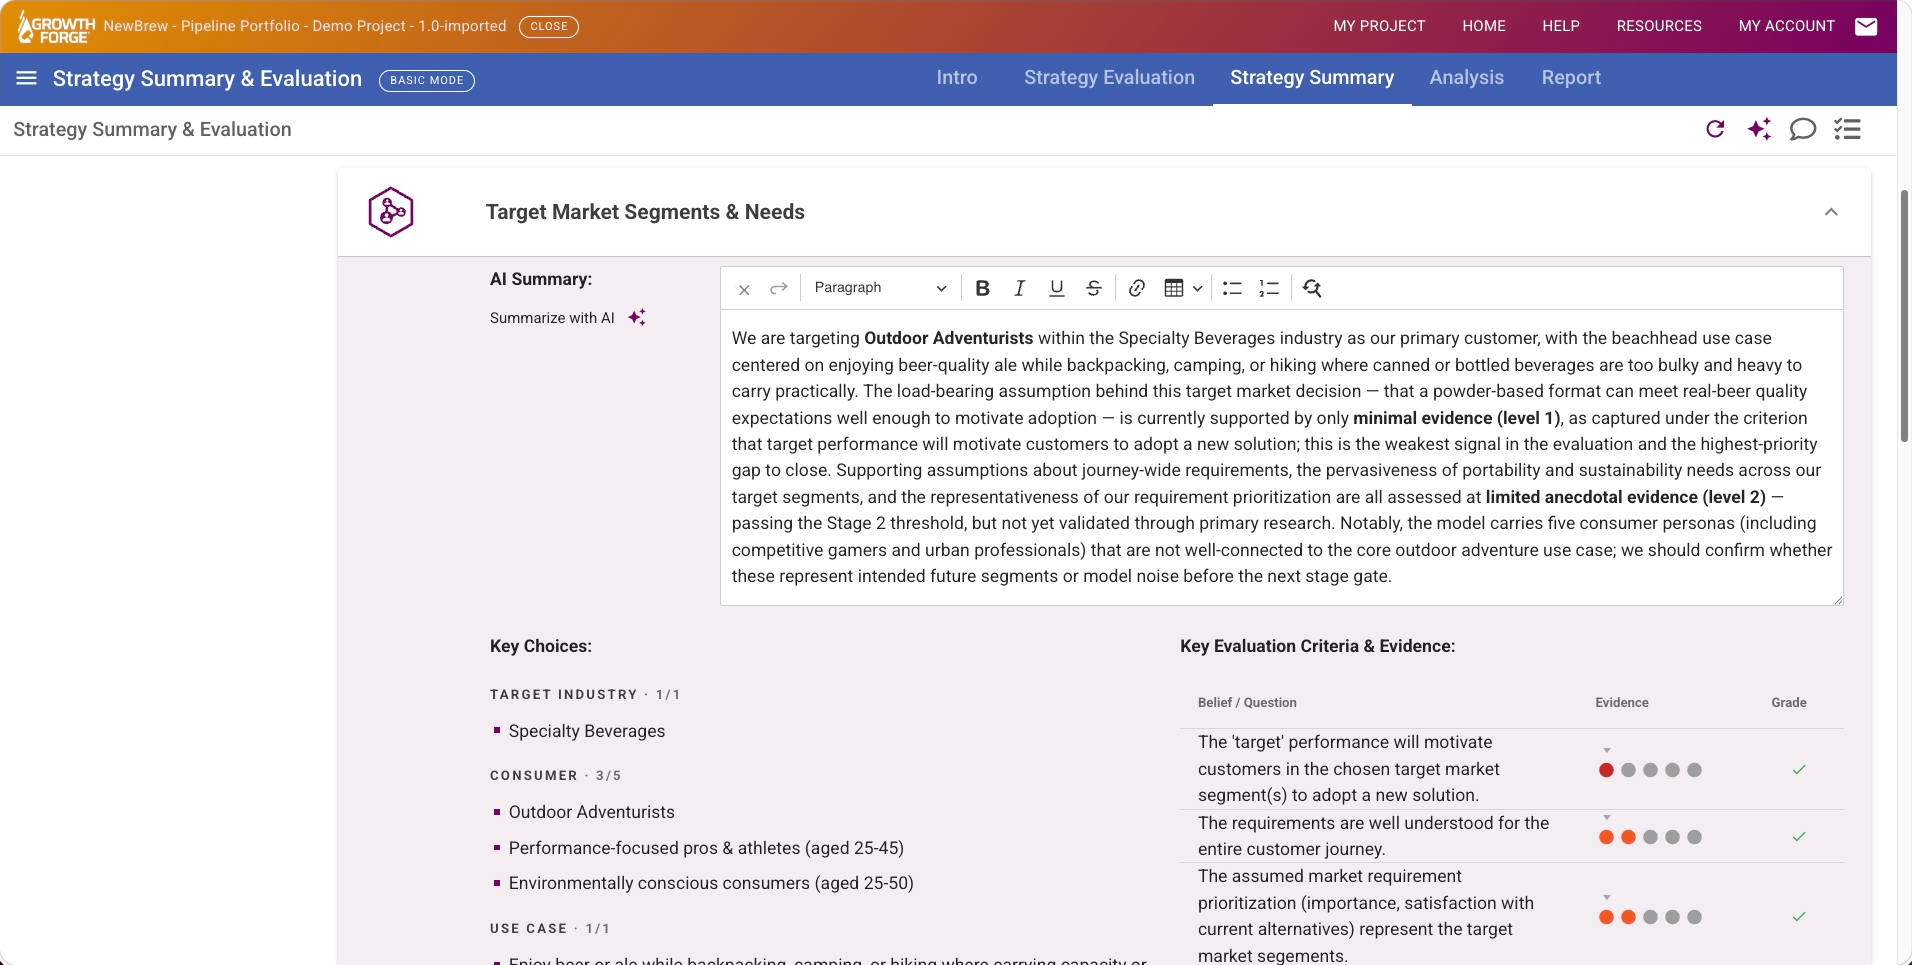Viewport: 1912px width, 965px height.
Task: Click the sparkle icon beside Summarize with AI
Action: coord(637,317)
